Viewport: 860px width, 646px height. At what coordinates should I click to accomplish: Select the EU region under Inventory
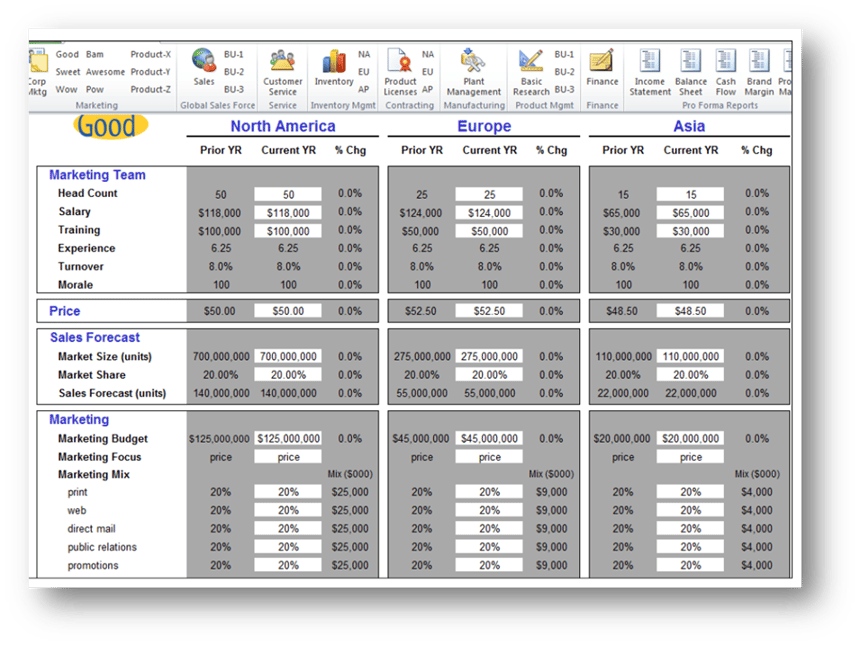point(365,71)
